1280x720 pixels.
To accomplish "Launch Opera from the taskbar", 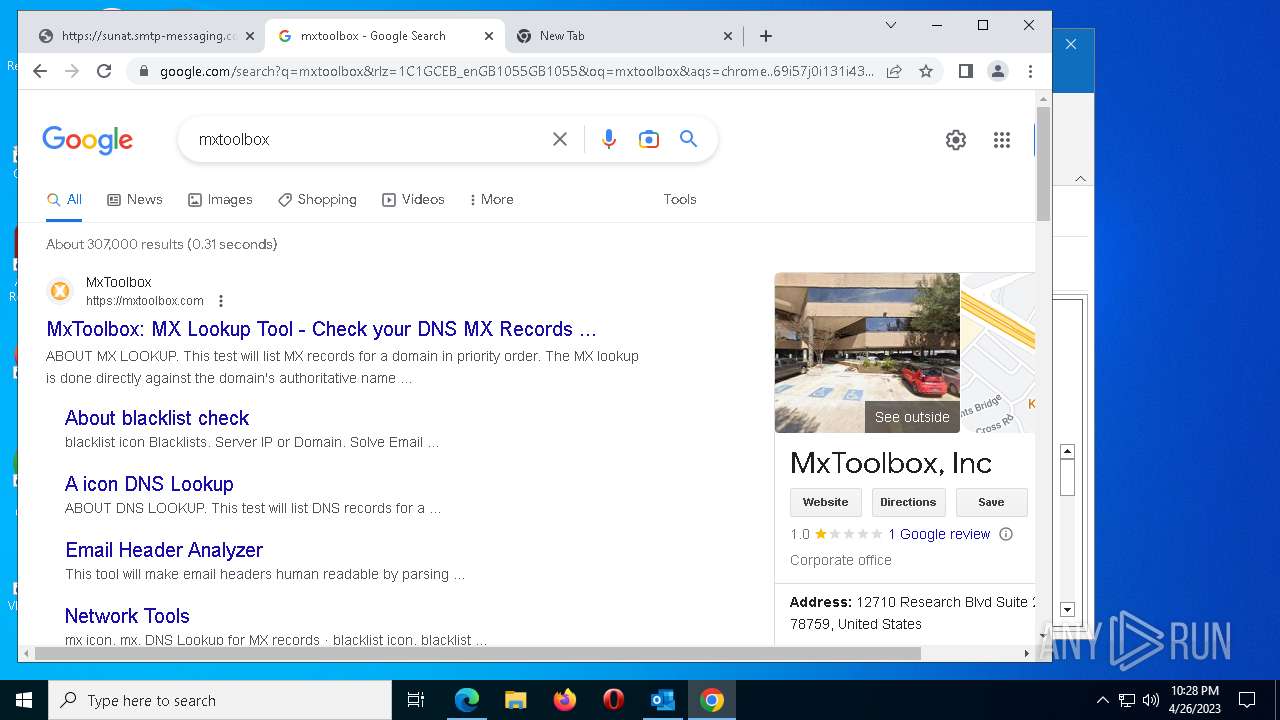I will pyautogui.click(x=614, y=700).
